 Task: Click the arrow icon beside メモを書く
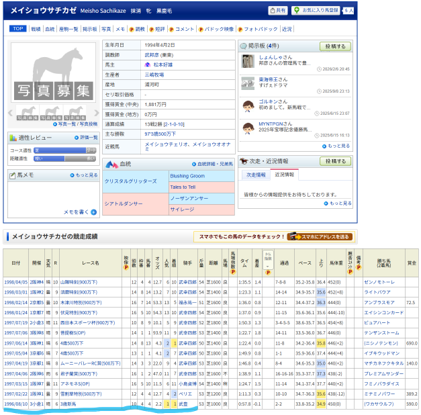coord(94,212)
